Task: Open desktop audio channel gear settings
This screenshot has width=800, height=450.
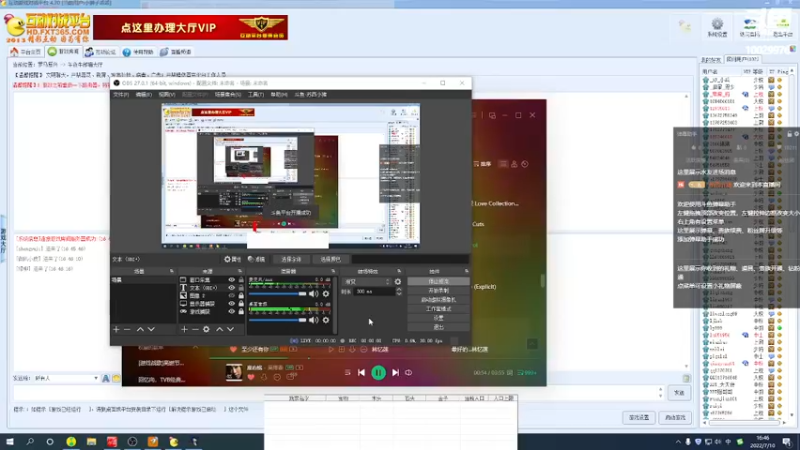Action: 326,320
